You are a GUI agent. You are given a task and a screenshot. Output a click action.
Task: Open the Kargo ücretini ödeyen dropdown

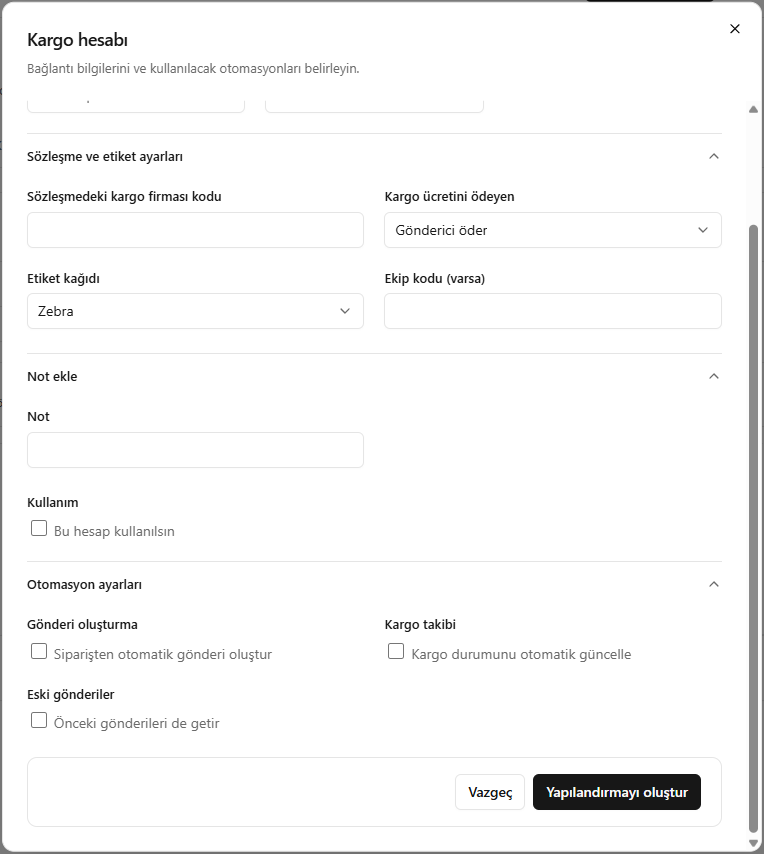(x=553, y=230)
